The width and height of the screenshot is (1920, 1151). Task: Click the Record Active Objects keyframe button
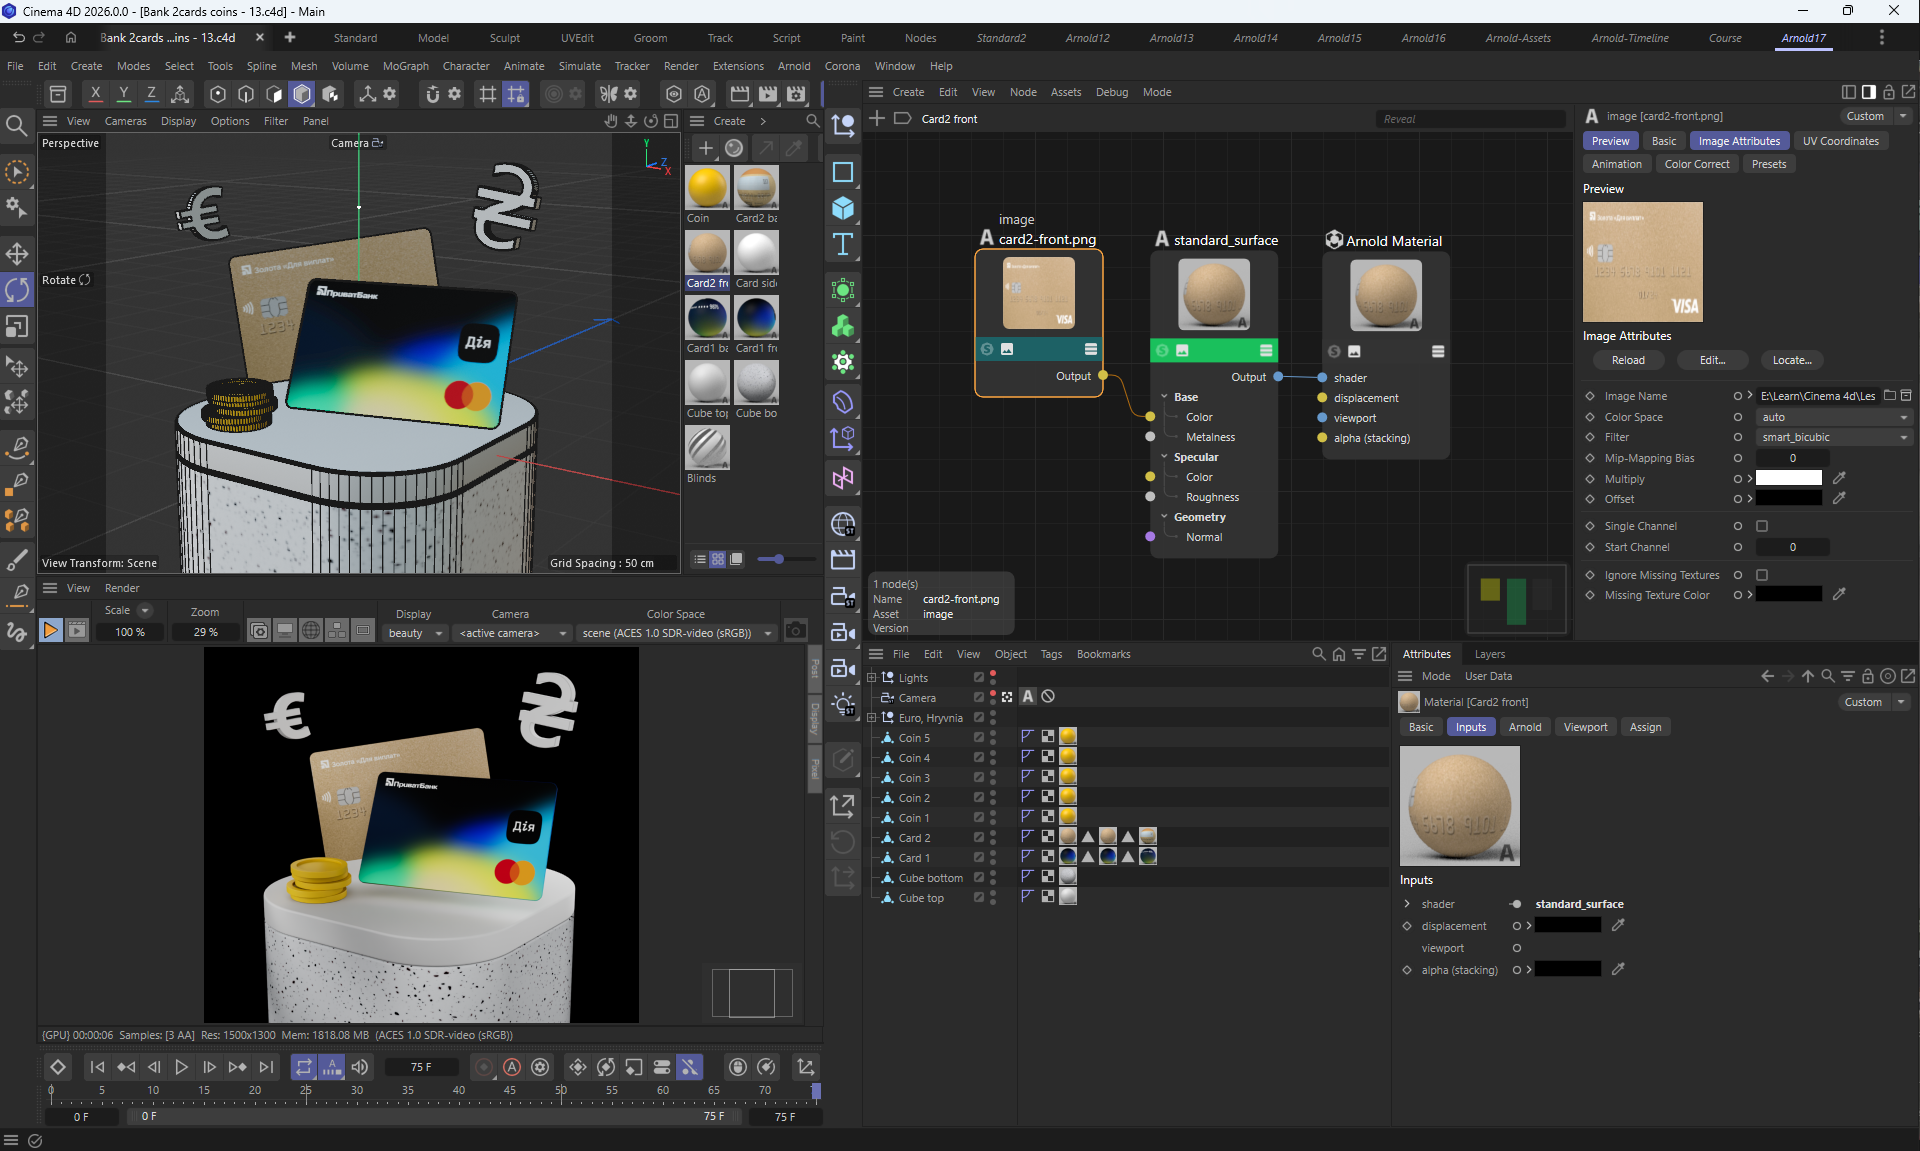tap(484, 1067)
